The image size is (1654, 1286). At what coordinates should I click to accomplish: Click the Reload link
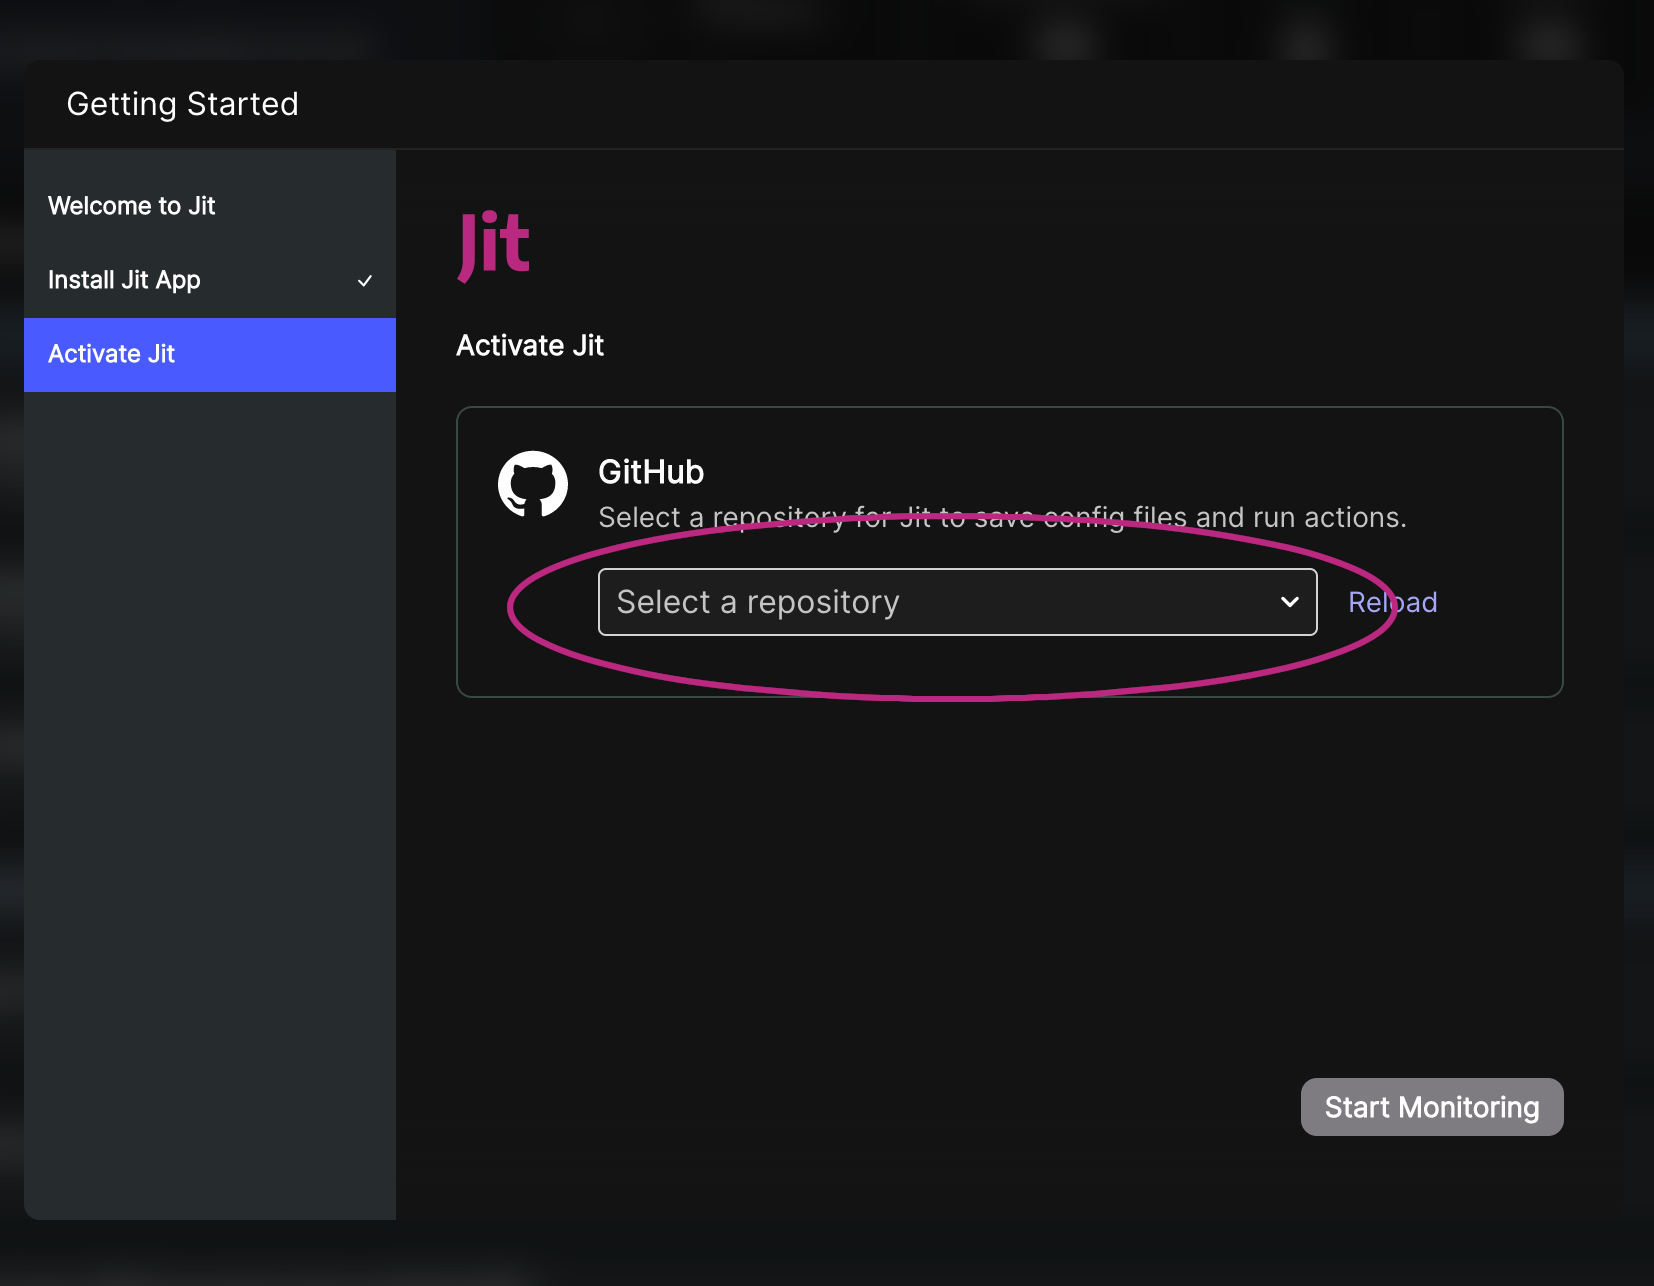tap(1392, 602)
